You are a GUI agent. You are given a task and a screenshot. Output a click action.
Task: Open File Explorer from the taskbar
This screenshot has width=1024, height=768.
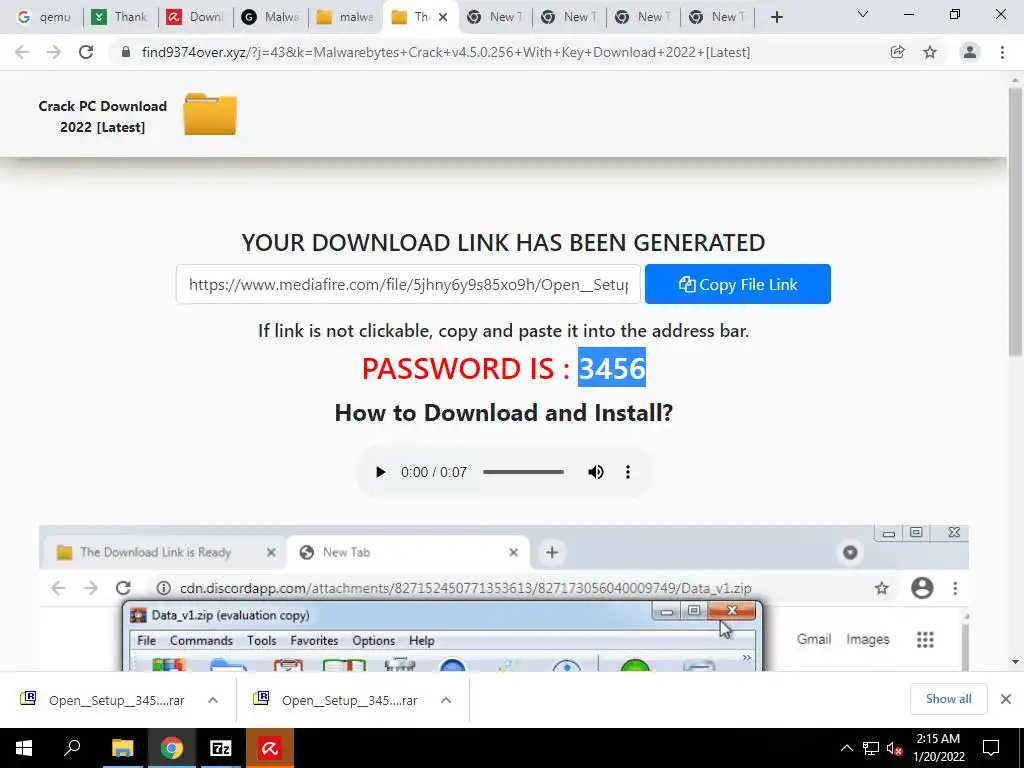point(122,748)
